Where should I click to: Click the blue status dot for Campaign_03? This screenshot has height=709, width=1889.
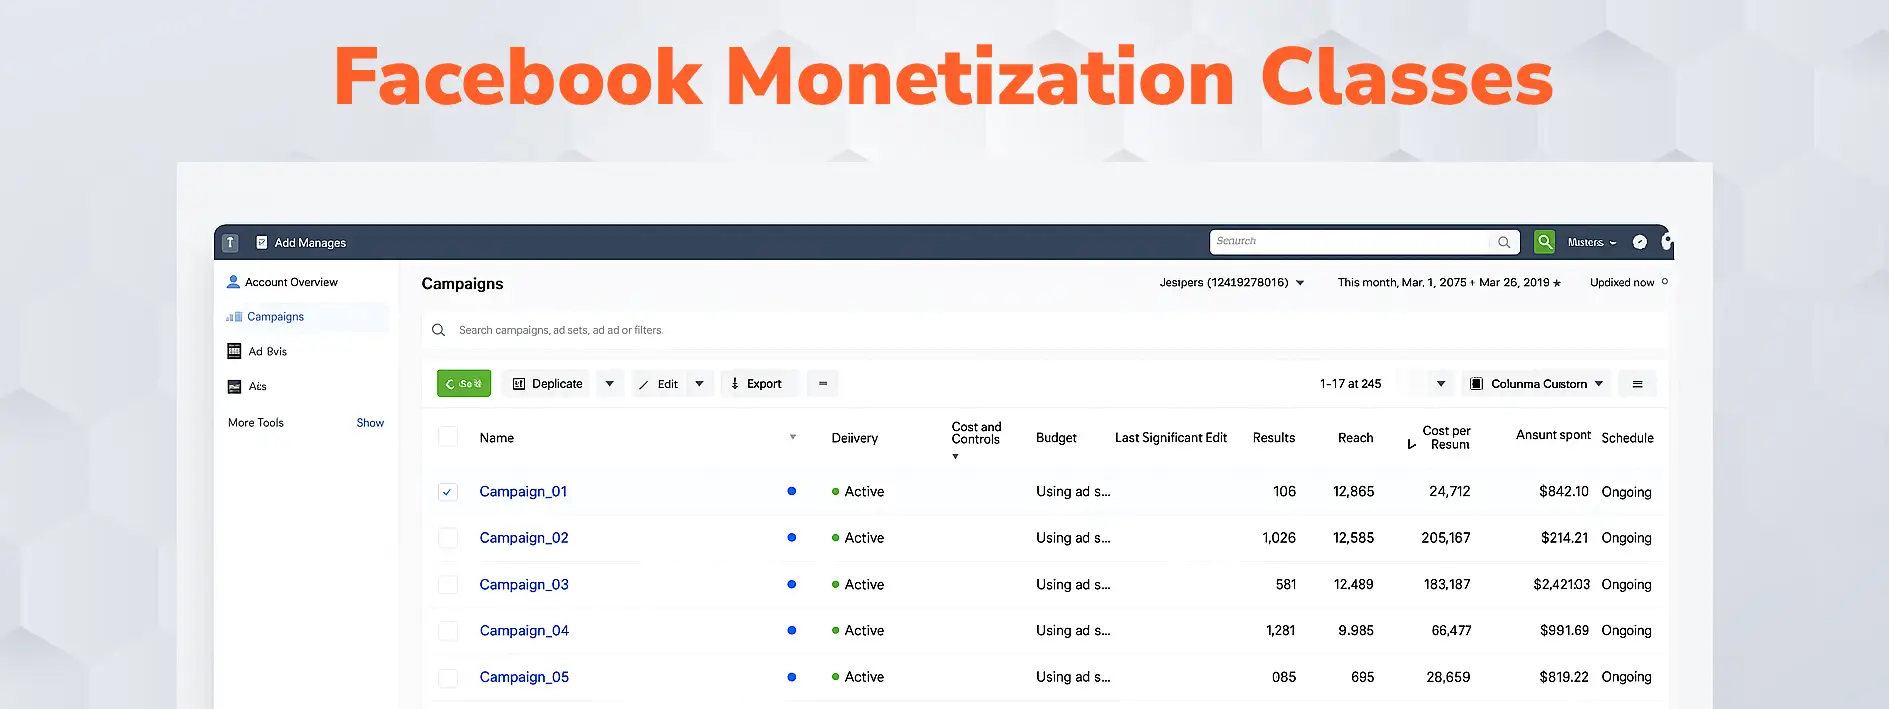point(792,584)
